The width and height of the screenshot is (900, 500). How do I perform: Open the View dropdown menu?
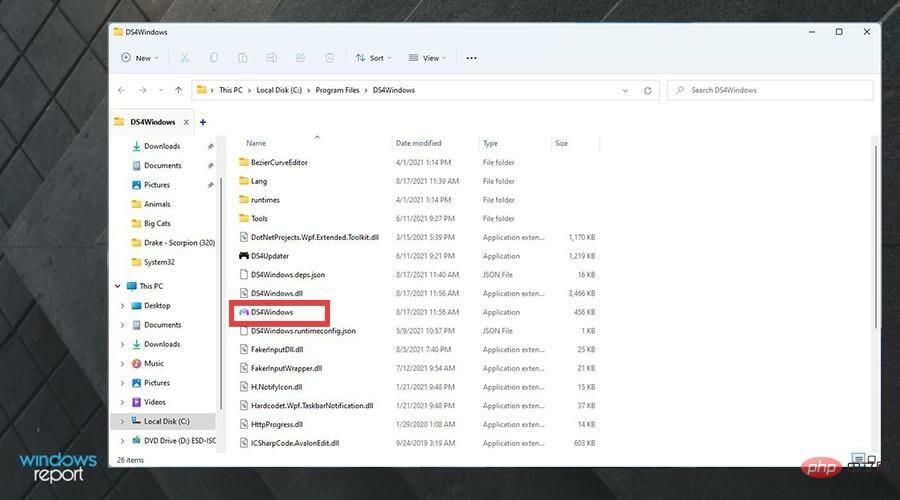[x=427, y=58]
